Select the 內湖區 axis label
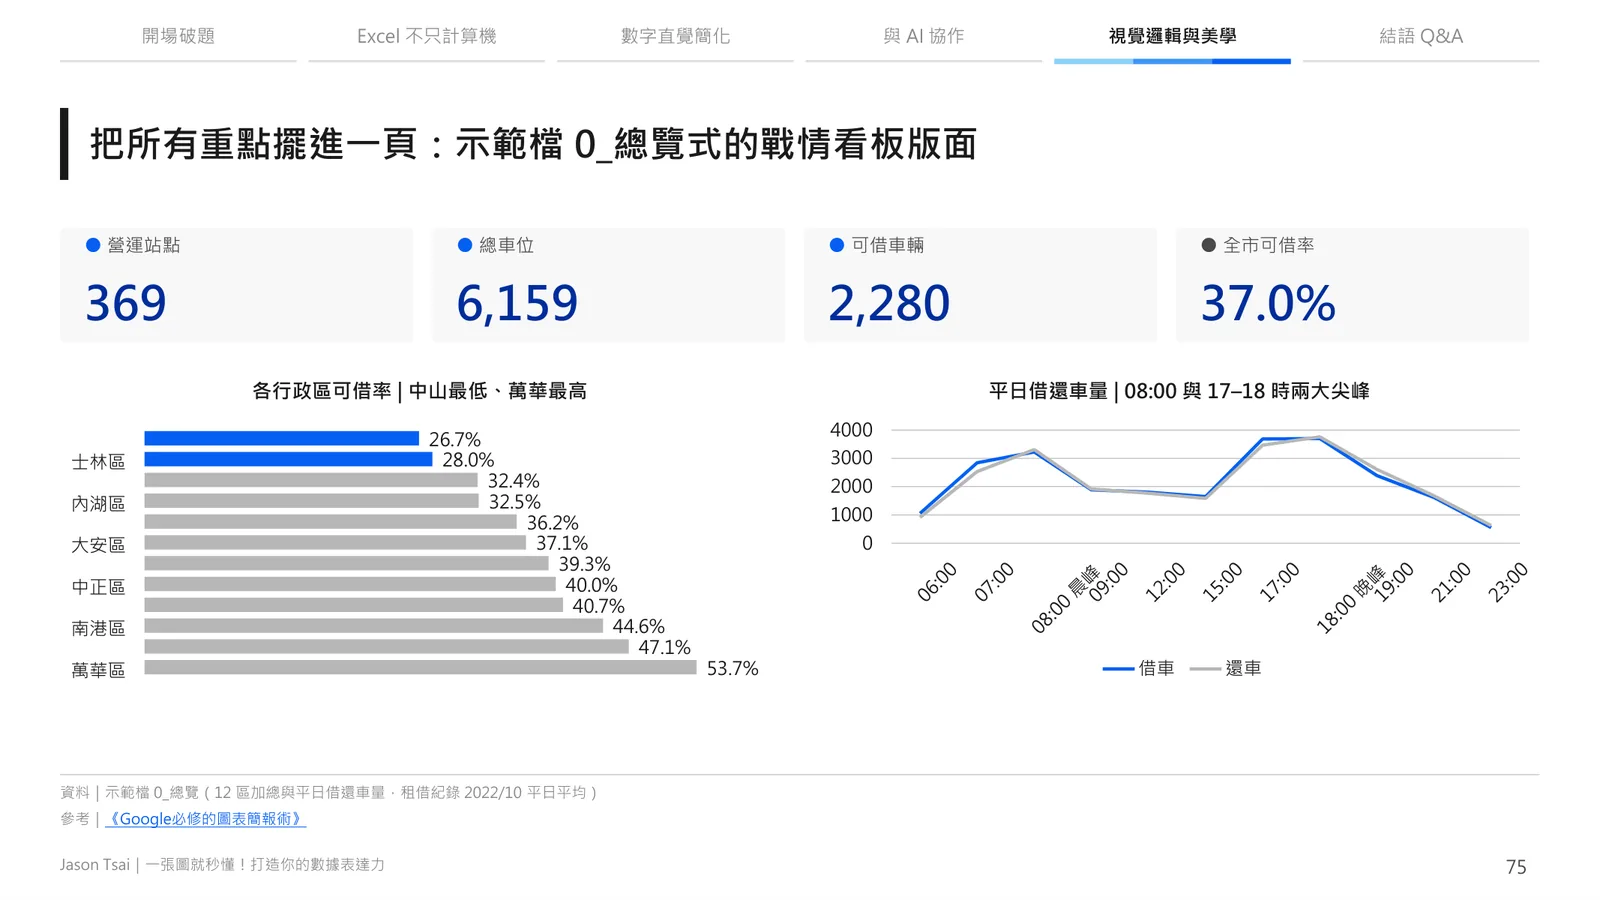 click(x=98, y=504)
